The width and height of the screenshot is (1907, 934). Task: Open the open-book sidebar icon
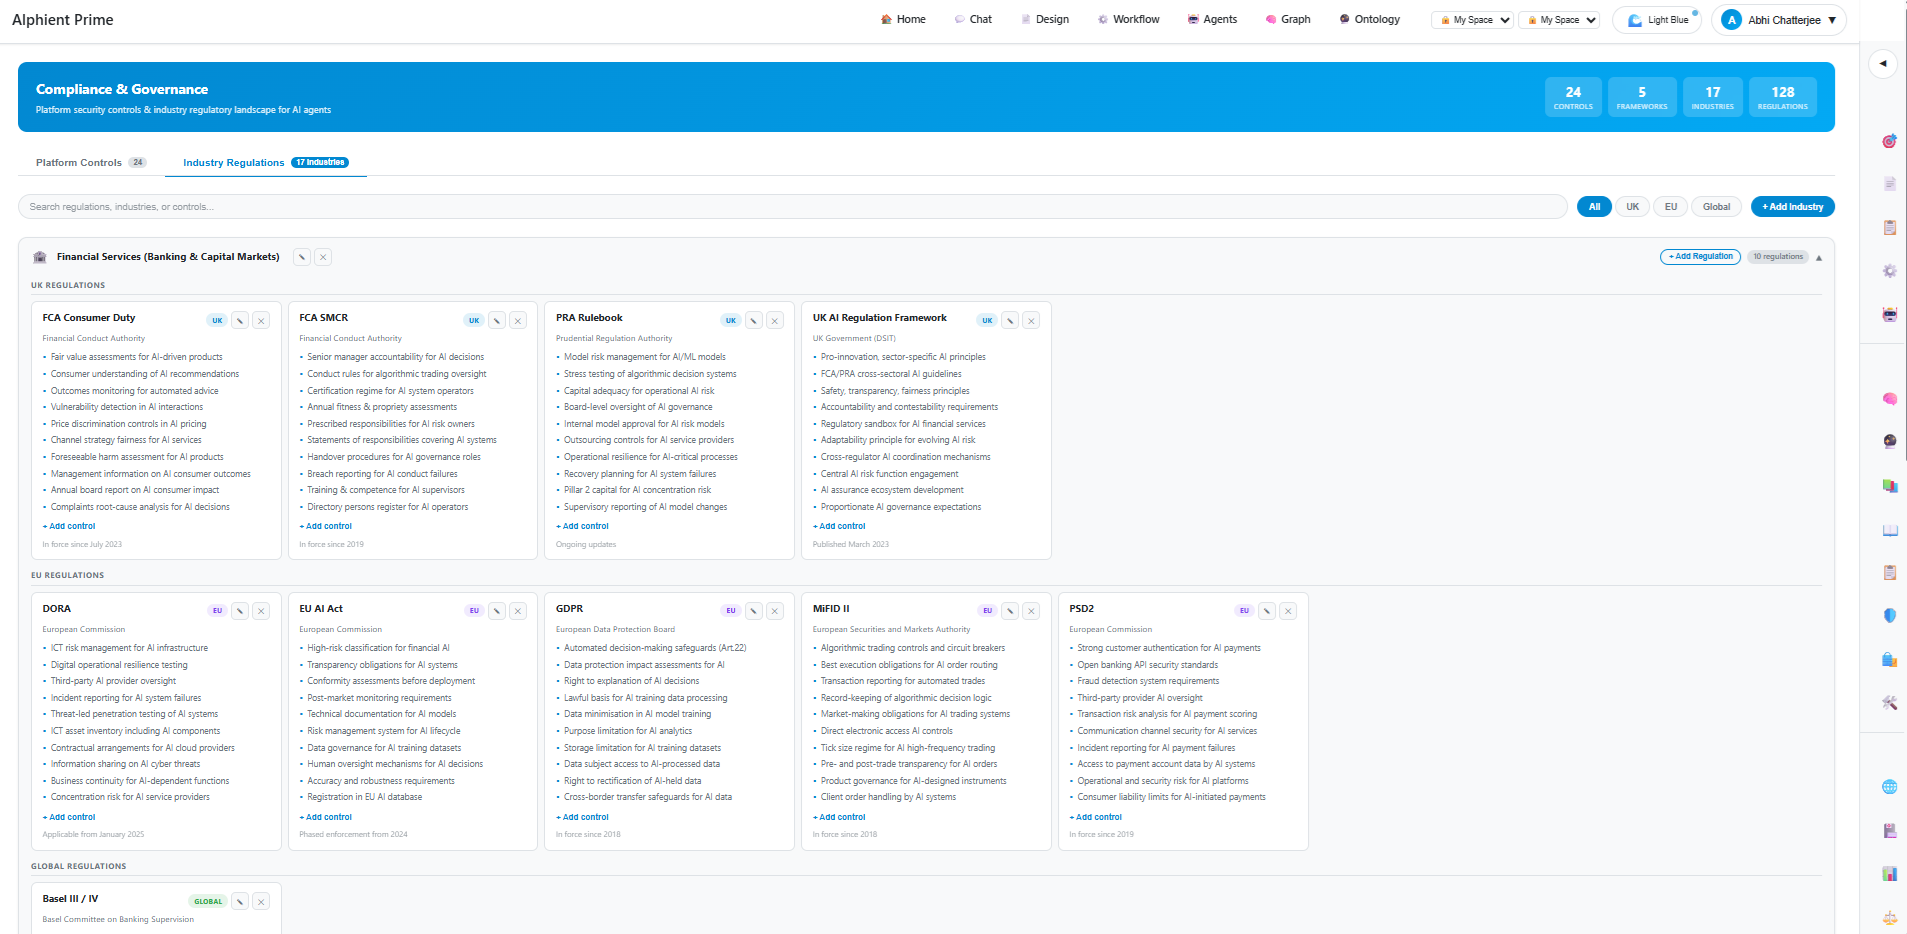click(1889, 530)
